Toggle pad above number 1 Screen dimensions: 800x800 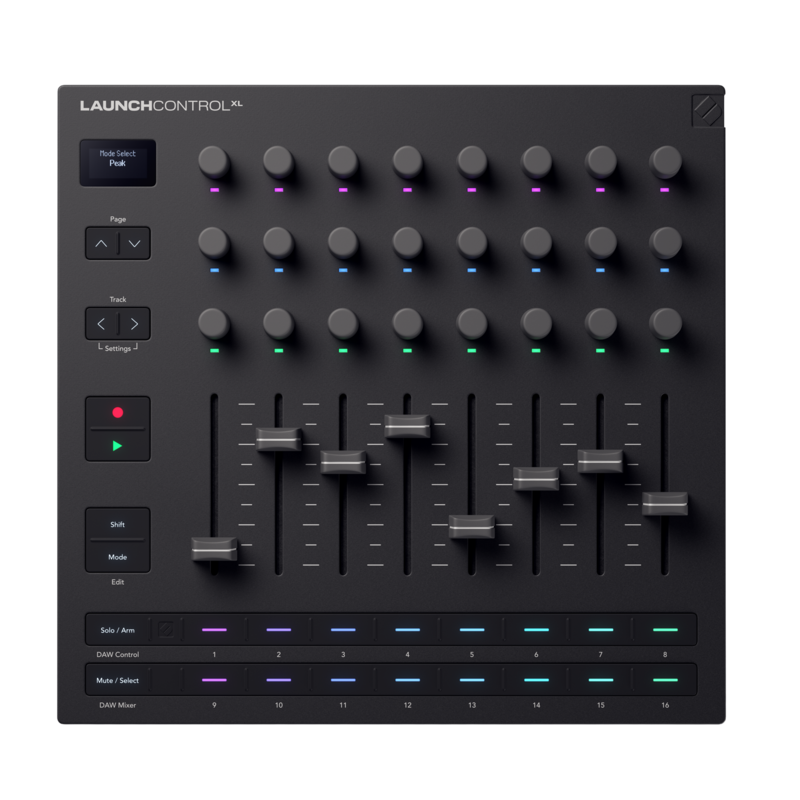coord(215,630)
